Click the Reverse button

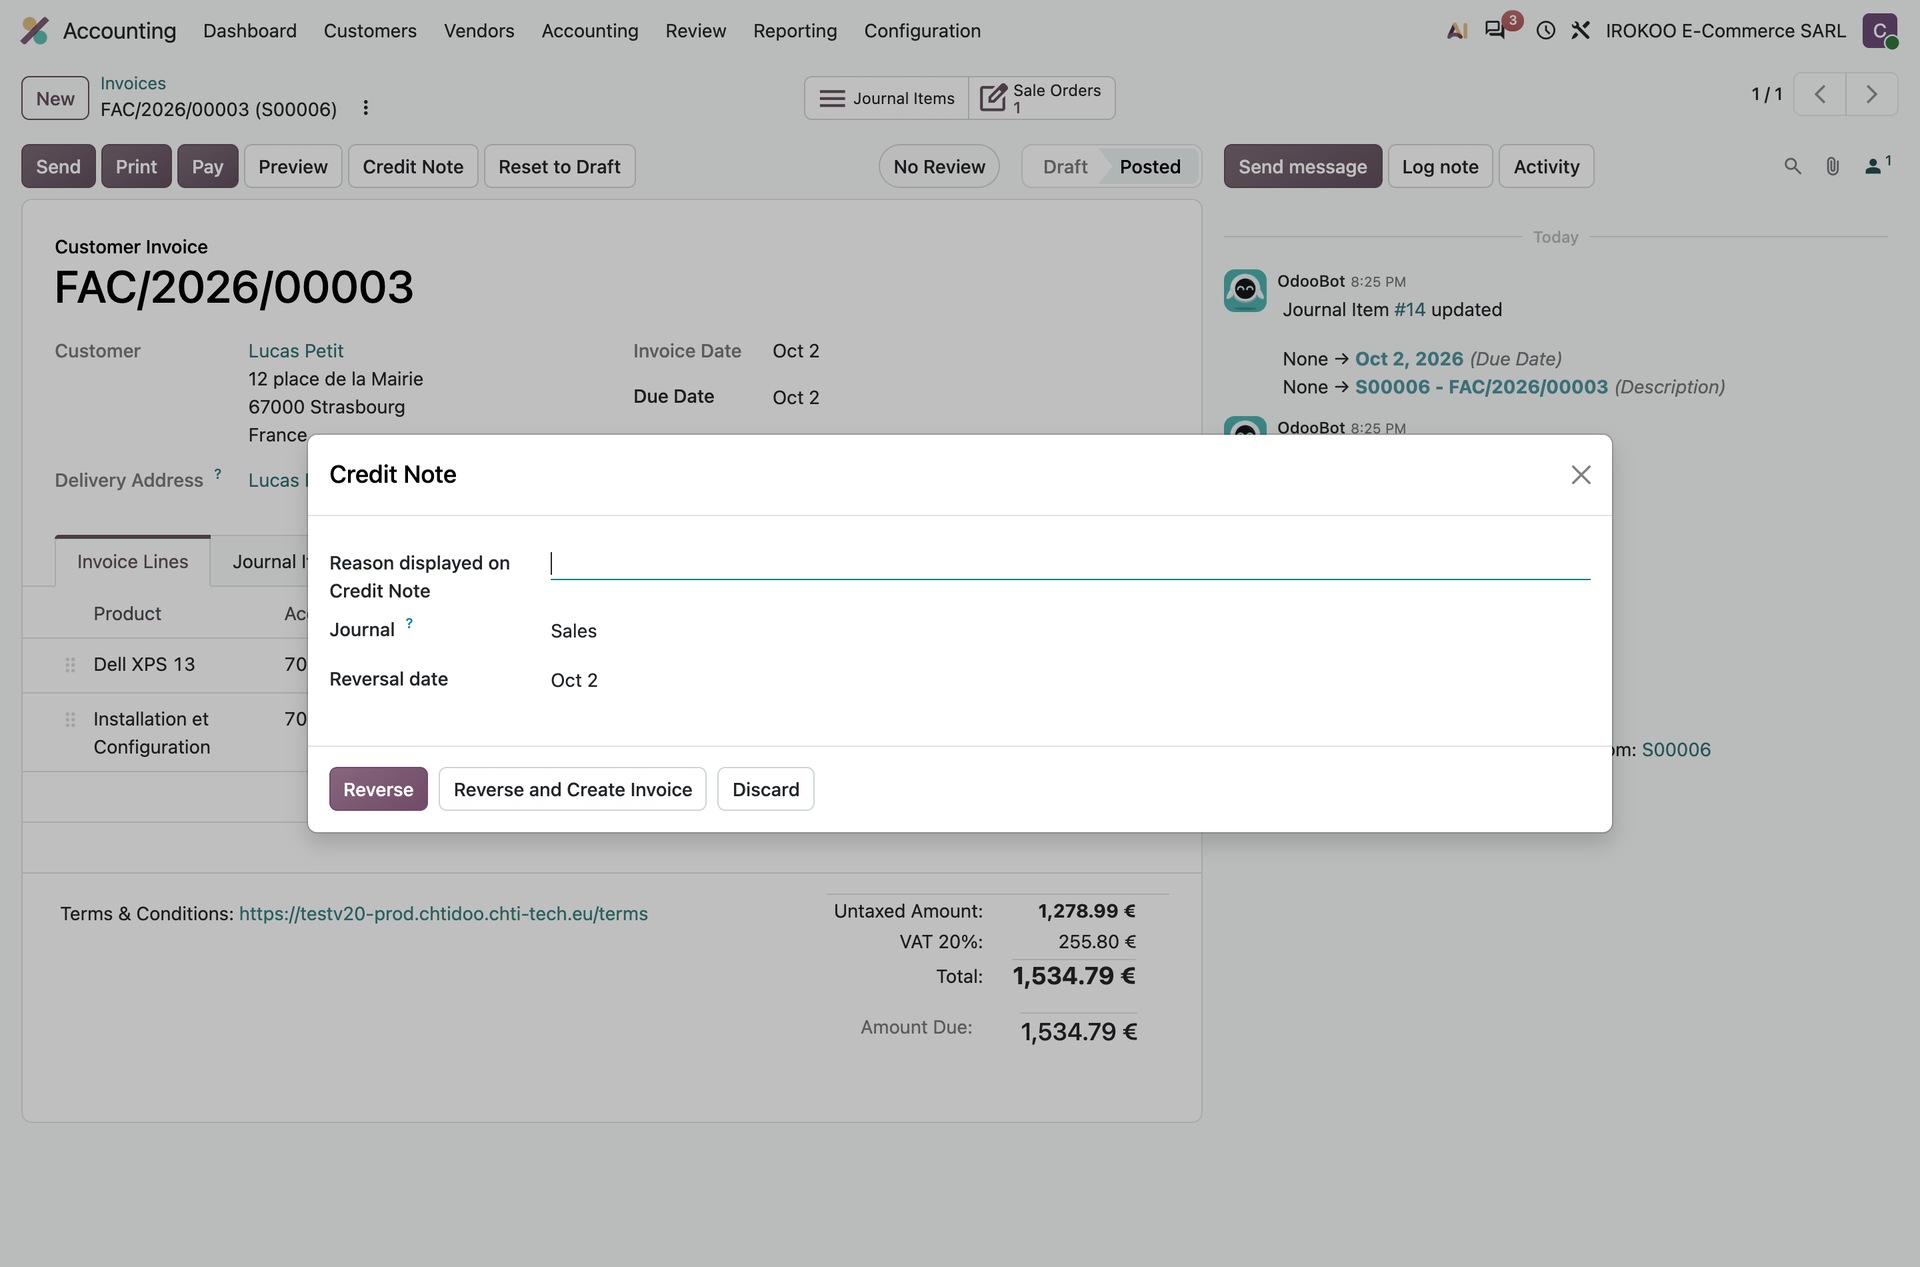point(378,789)
